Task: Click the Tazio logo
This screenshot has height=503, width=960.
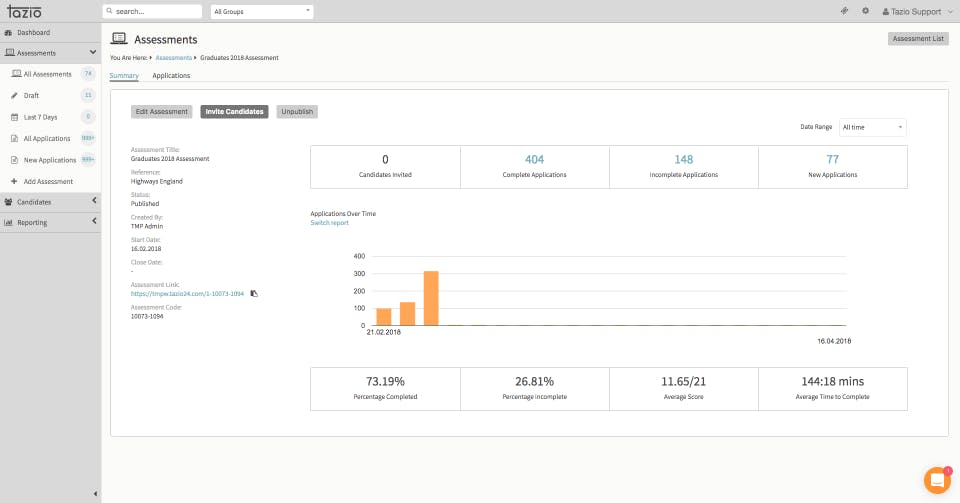Action: click(x=24, y=11)
